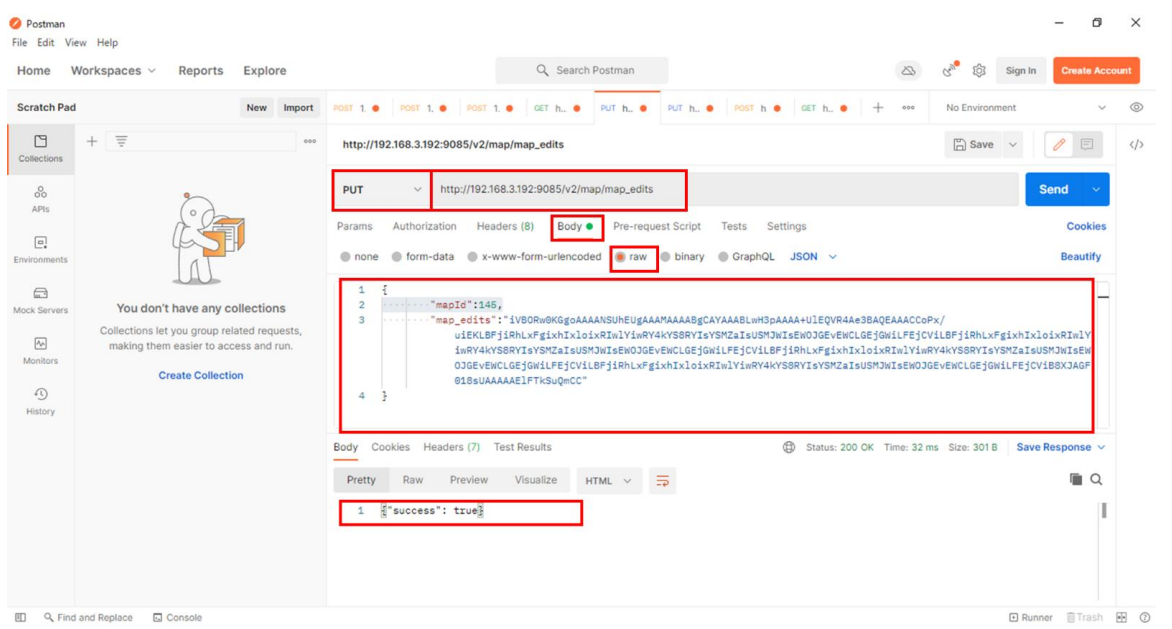Click the response panel vertical scrollbar
Viewport: 1172px width, 629px height.
[1104, 511]
